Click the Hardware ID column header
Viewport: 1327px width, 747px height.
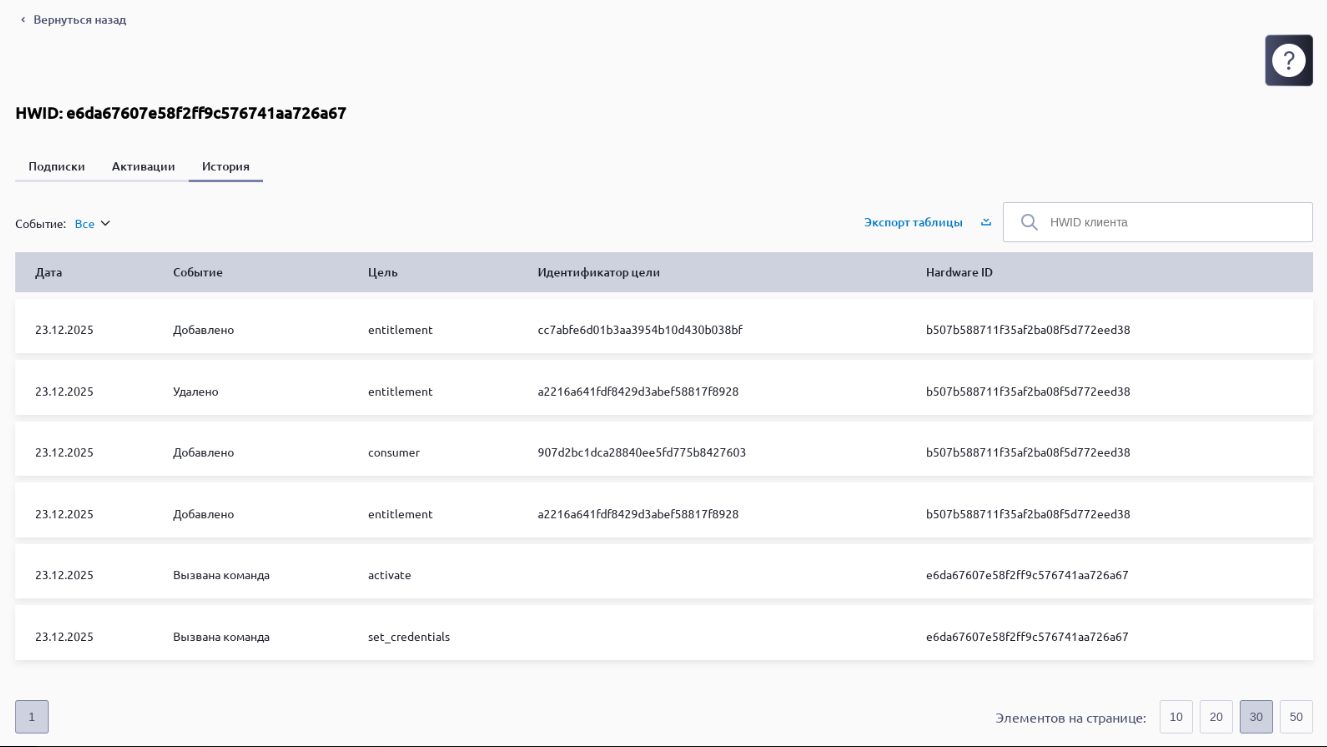(959, 272)
